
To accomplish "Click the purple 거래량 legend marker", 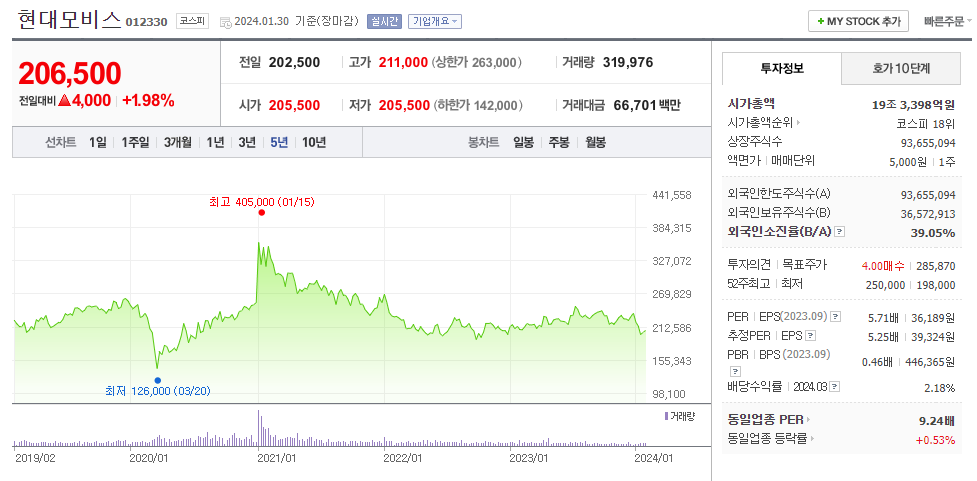I will tap(666, 416).
